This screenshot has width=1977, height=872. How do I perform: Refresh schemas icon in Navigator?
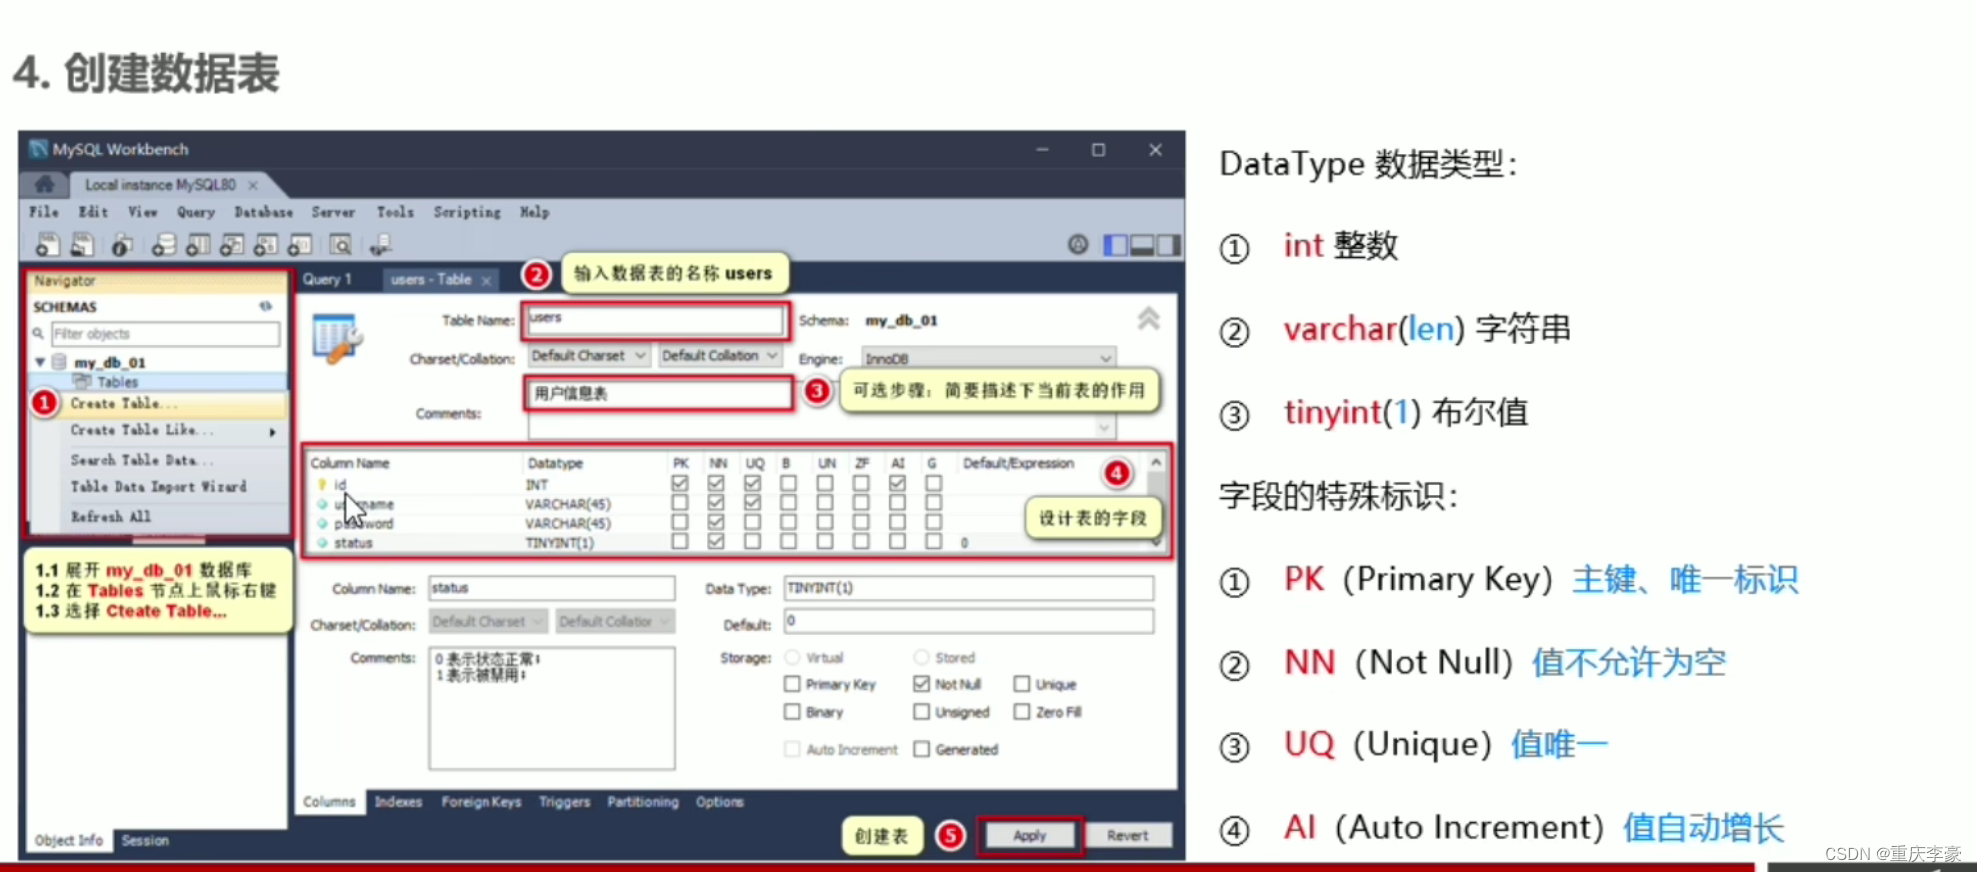265,306
